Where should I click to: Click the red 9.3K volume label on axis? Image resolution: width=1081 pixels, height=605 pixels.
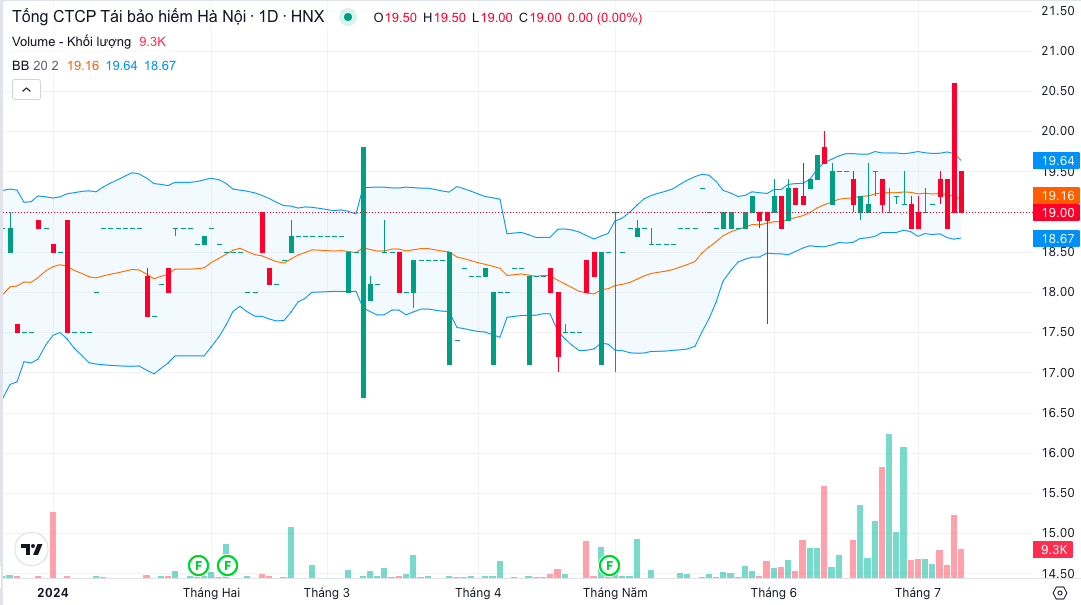1053,550
